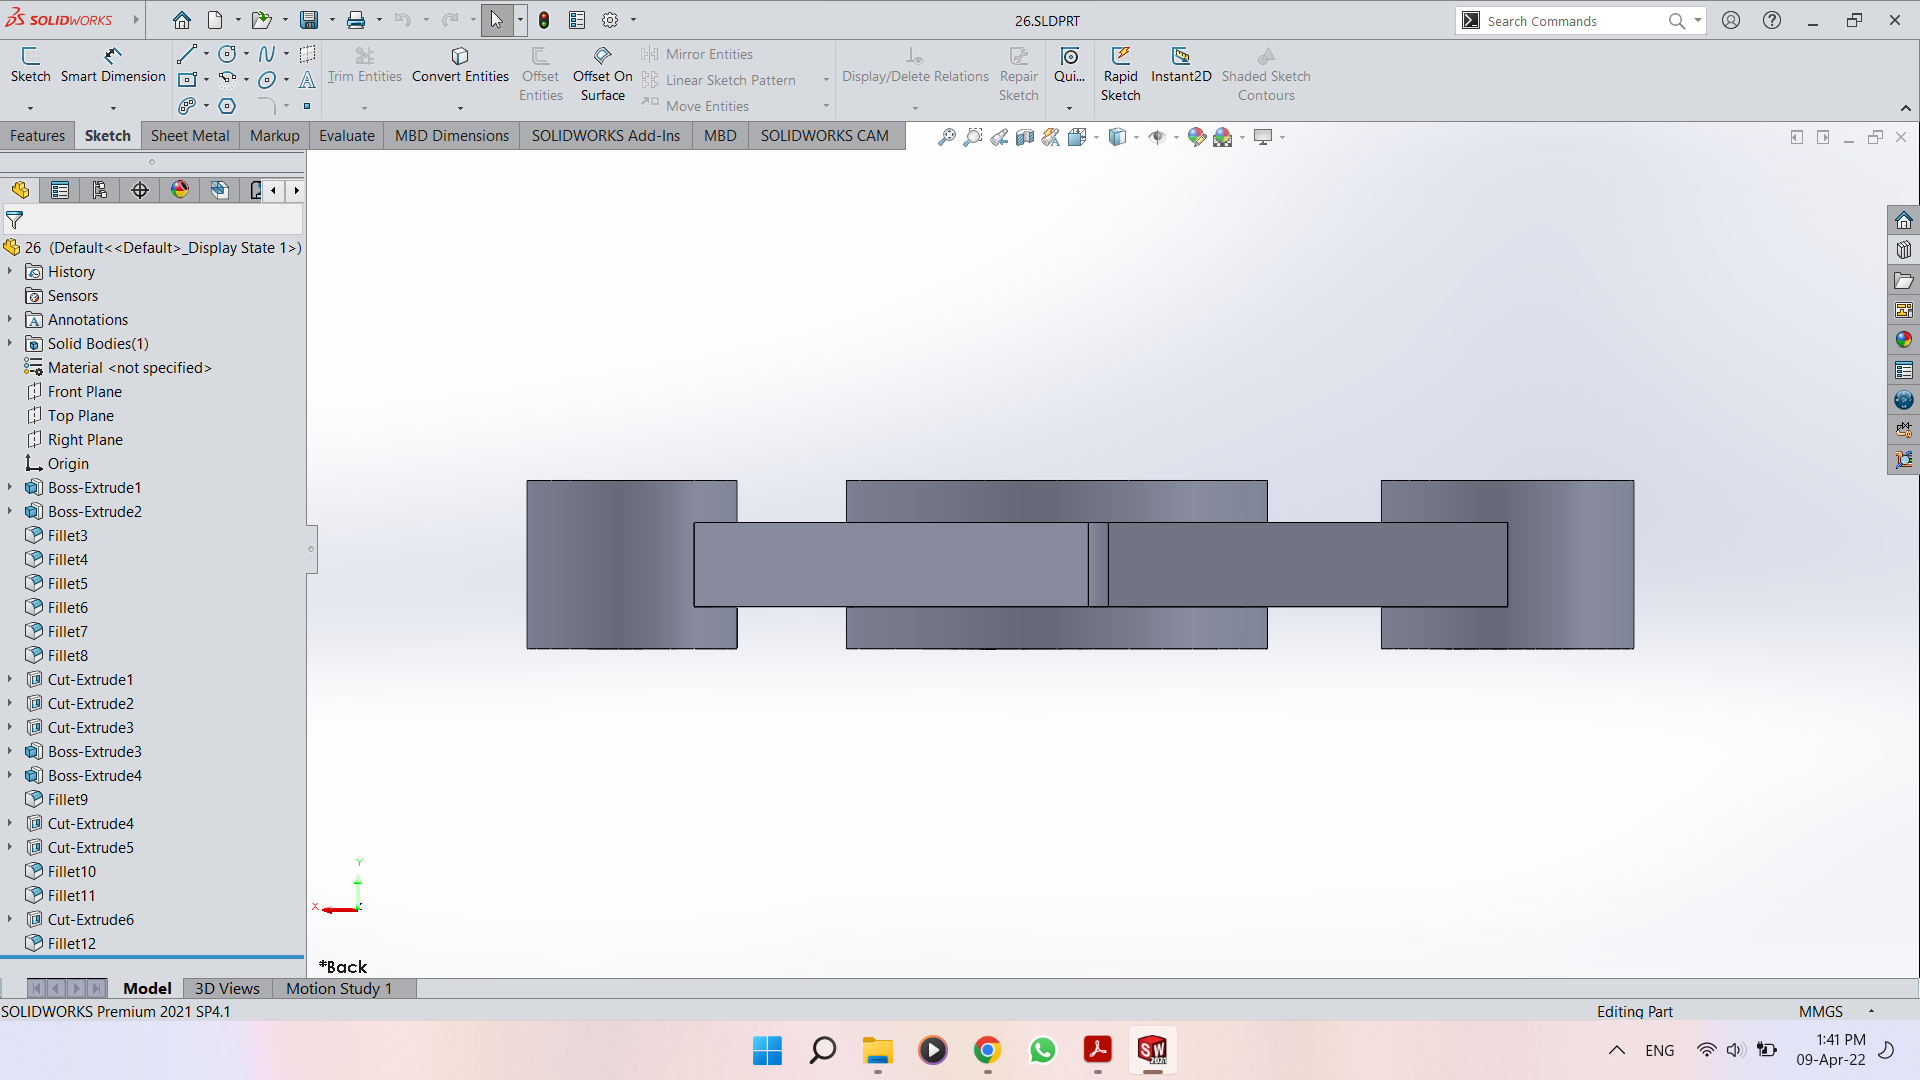The image size is (1920, 1080).
Task: Expand the Boss-Extrude4 feature
Action: (x=10, y=775)
